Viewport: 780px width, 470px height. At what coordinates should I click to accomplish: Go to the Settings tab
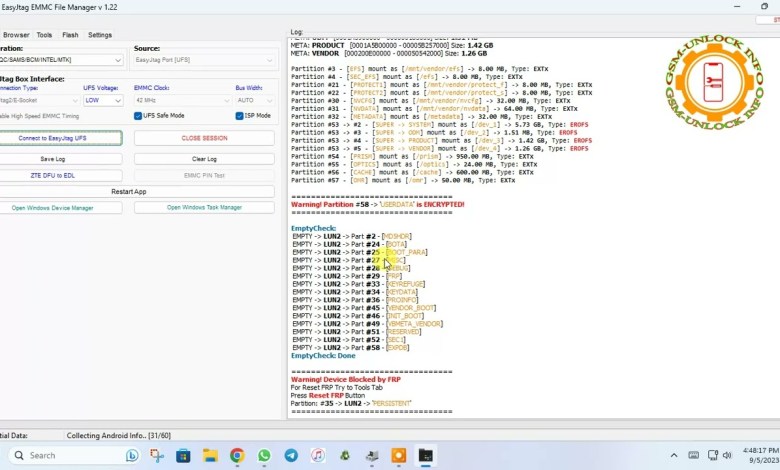coord(100,34)
